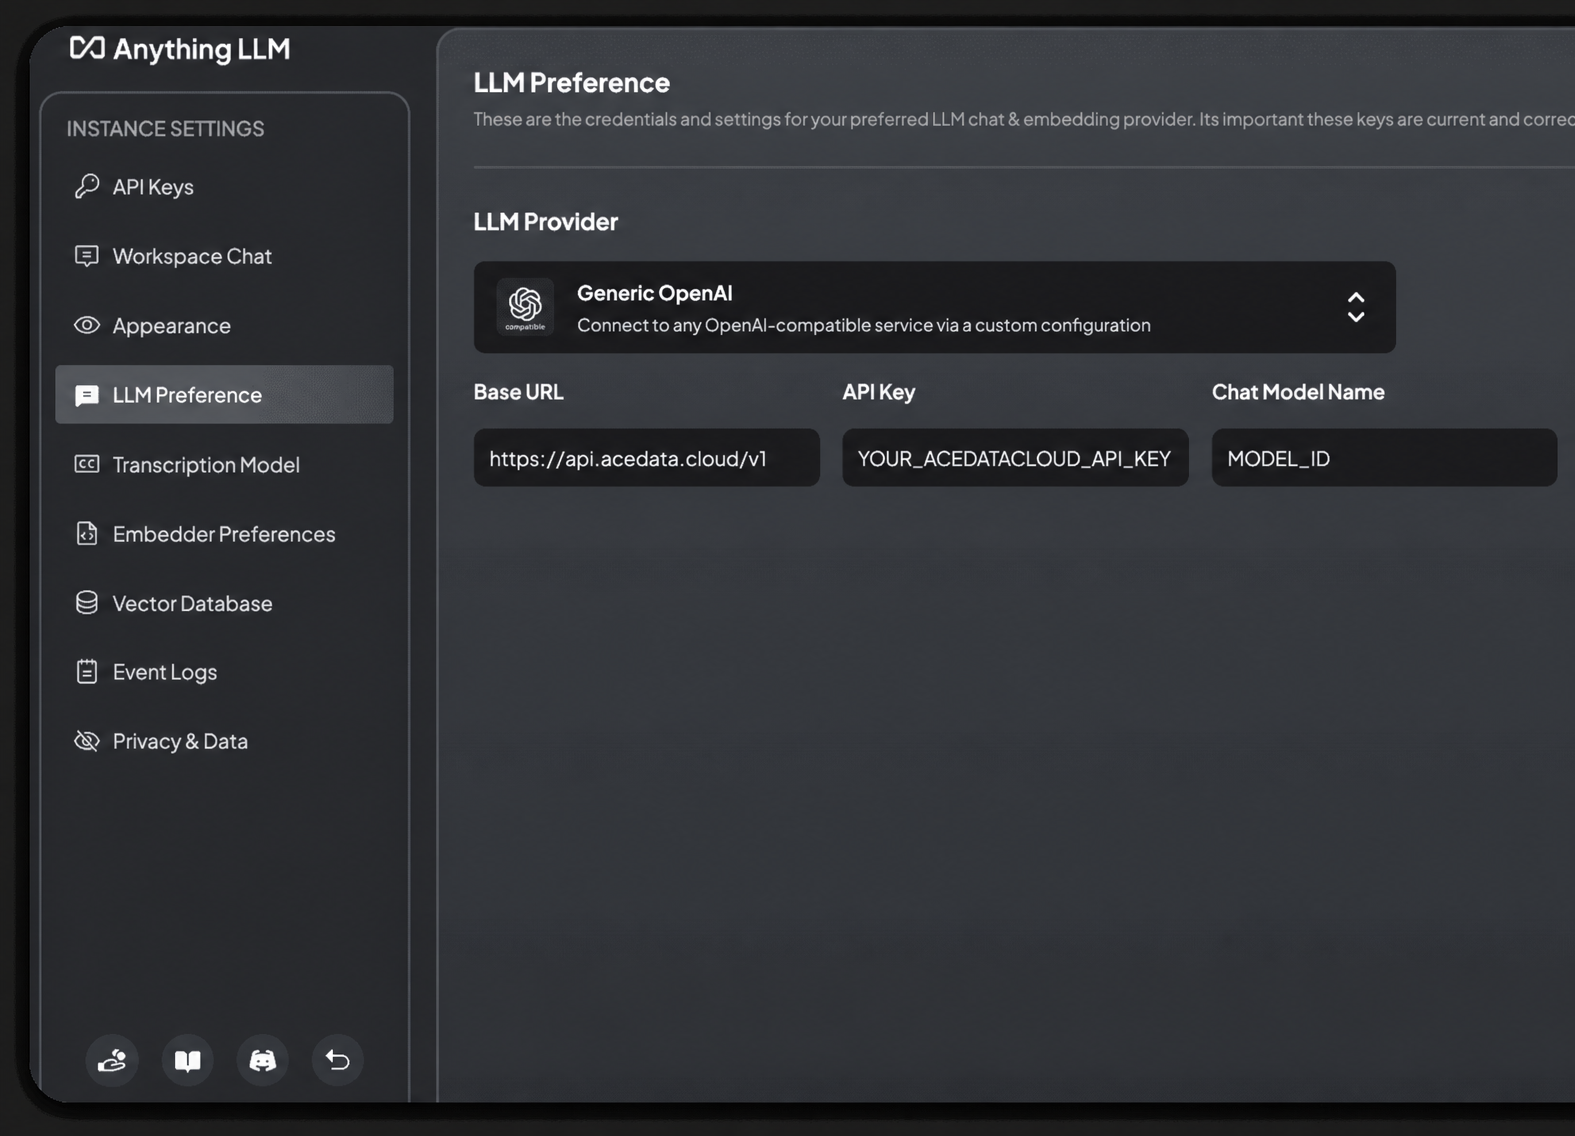This screenshot has width=1575, height=1136.
Task: Click the INSTANCE SETTINGS header text
Action: click(165, 128)
